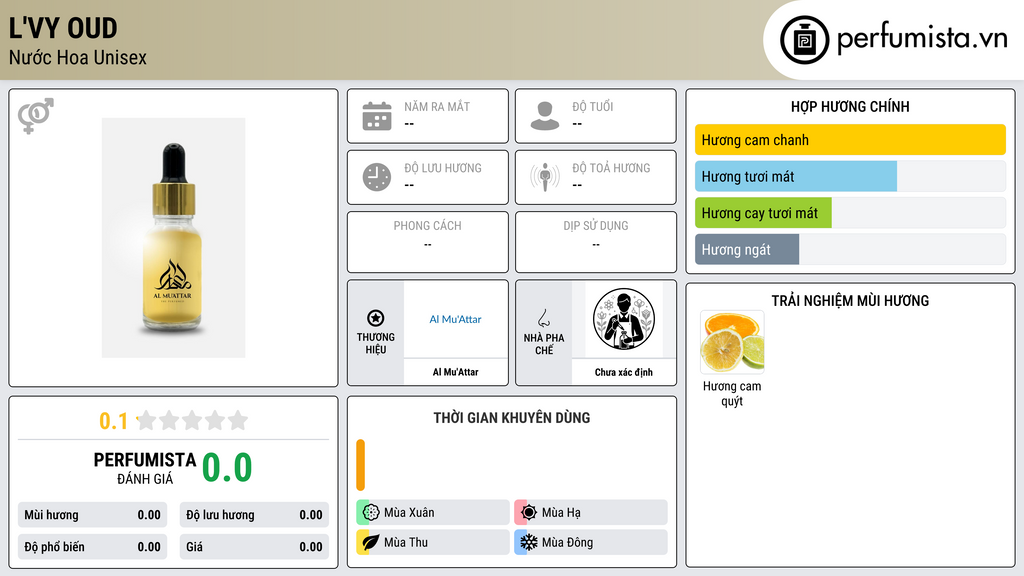Click the L'VY OUD perfume bottle image
This screenshot has height=576, width=1024.
point(173,238)
